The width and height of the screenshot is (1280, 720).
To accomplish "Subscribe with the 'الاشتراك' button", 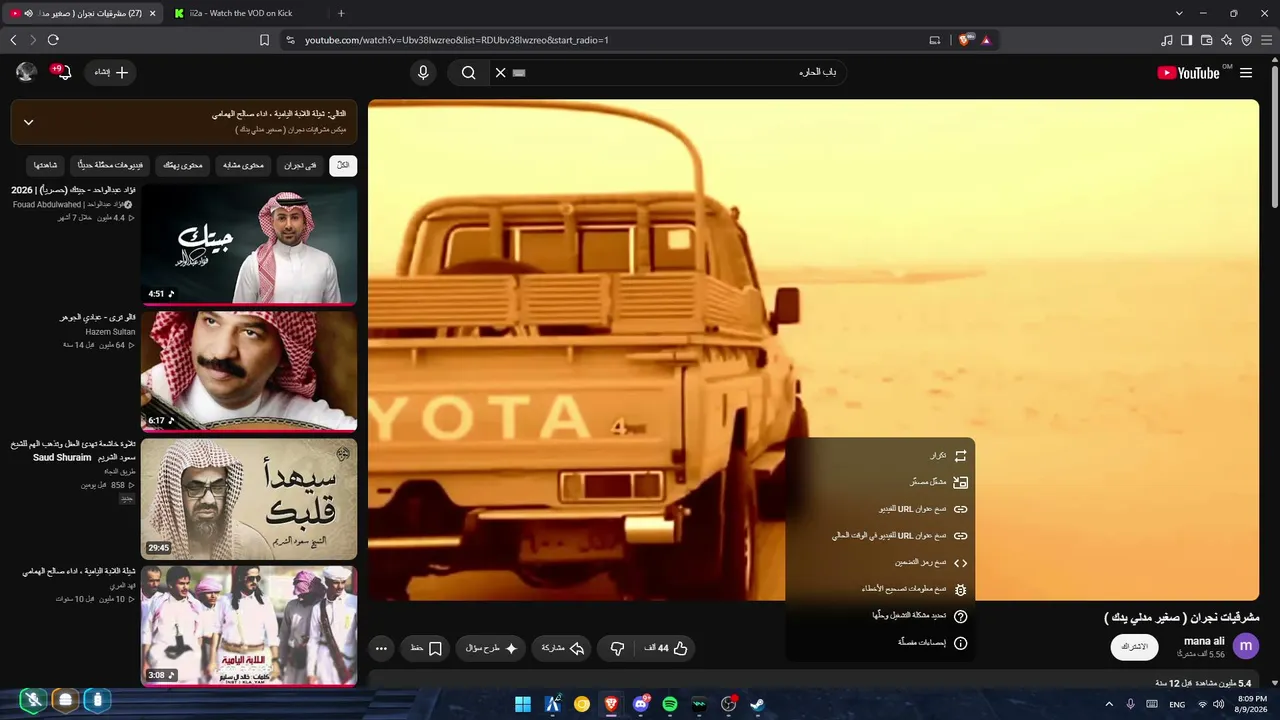I will [1135, 647].
